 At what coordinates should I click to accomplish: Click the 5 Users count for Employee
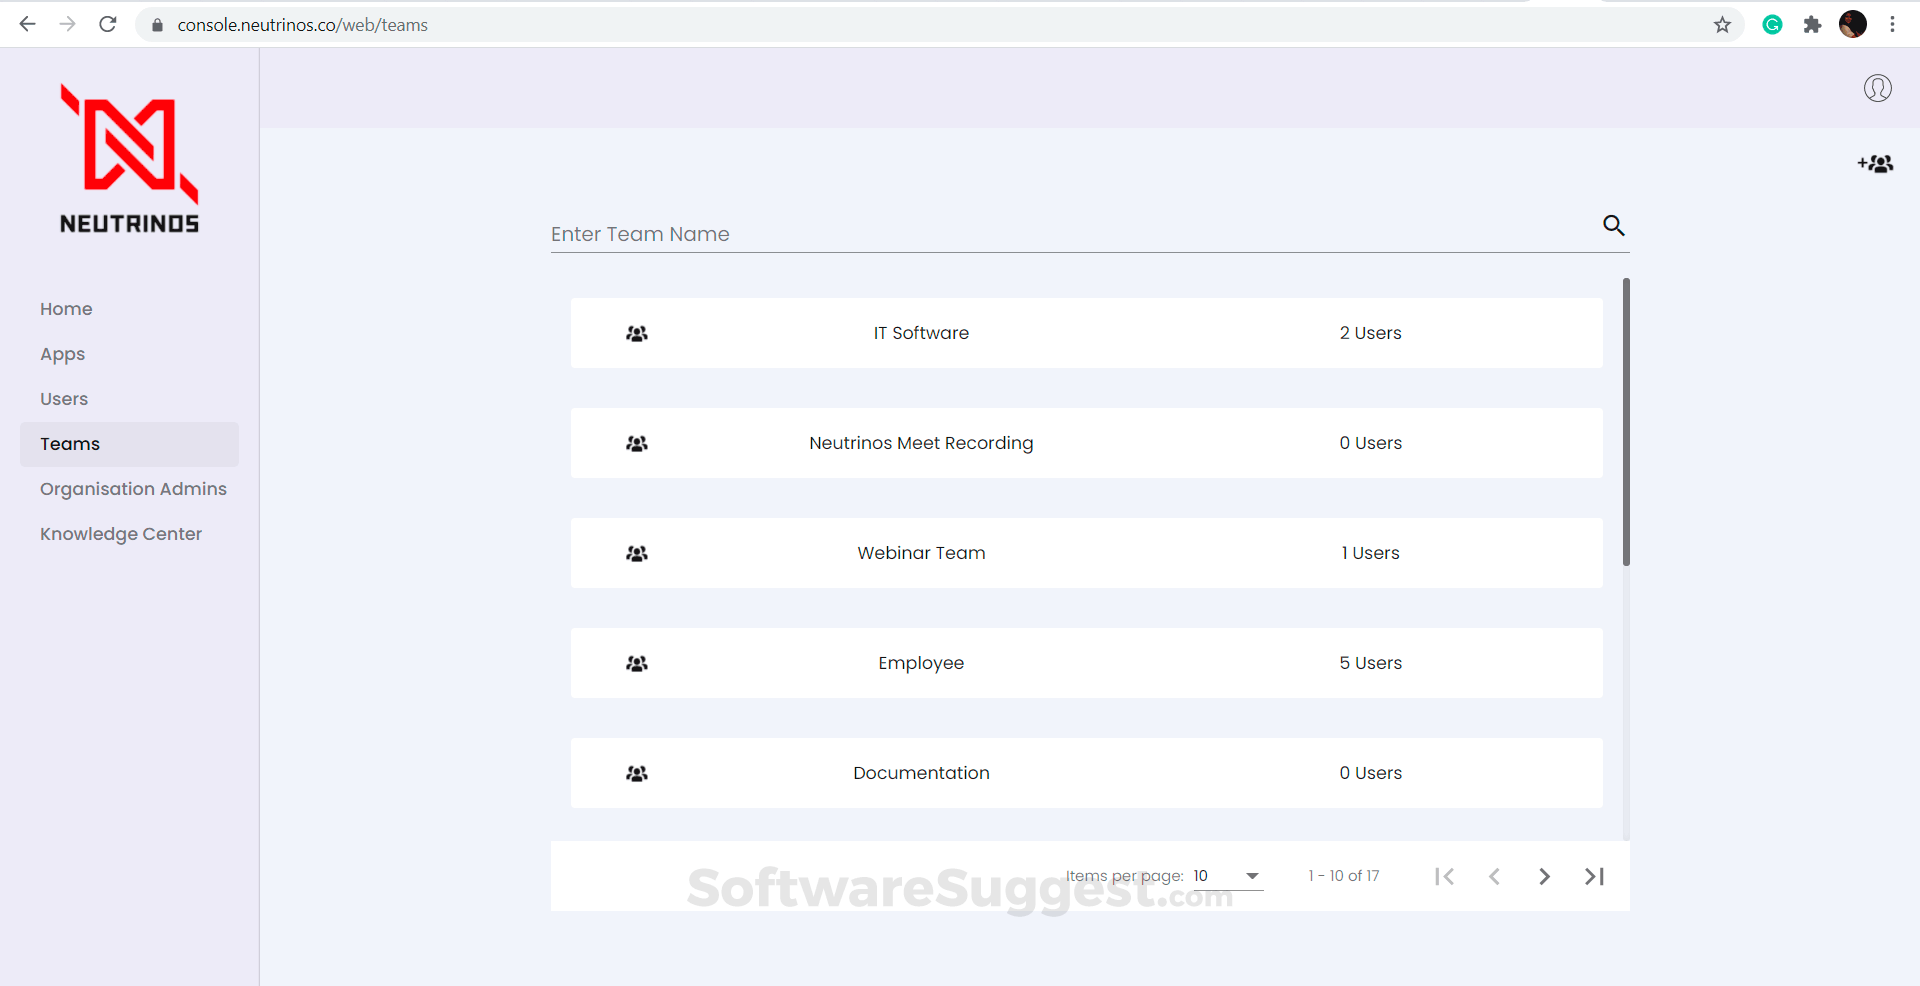pyautogui.click(x=1370, y=663)
